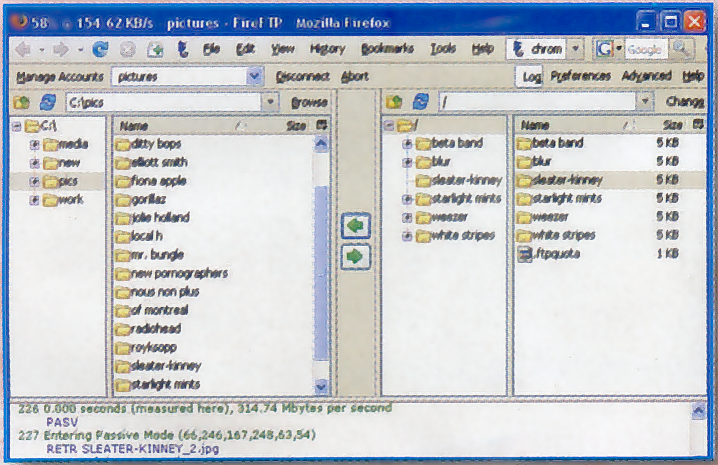Open dropdown next to chrom toolbar field
This screenshot has width=718, height=465.
pyautogui.click(x=576, y=48)
